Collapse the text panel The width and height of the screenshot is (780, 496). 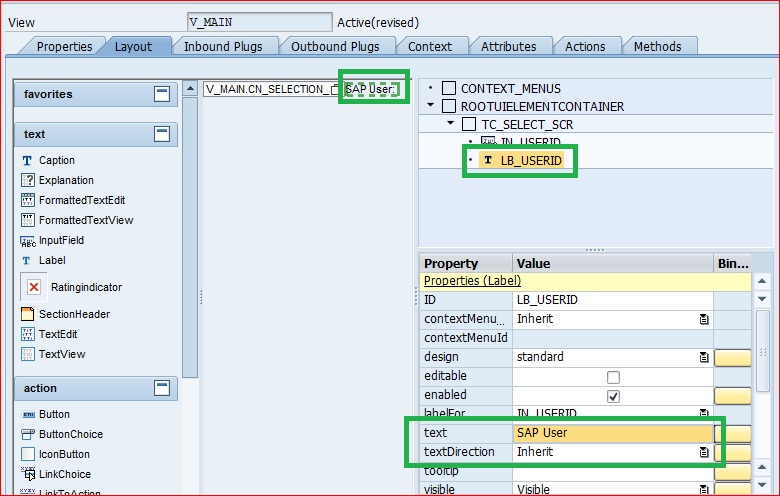(x=162, y=134)
